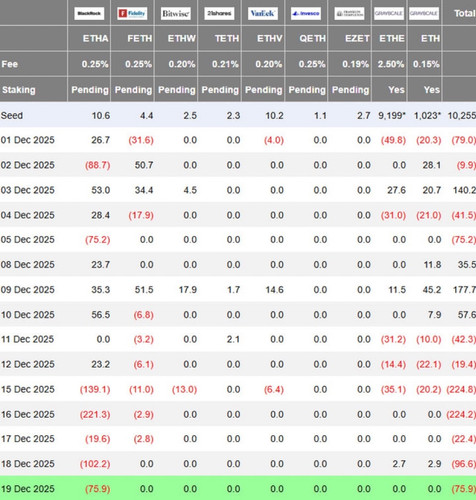The width and height of the screenshot is (476, 500).
Task: Click the Staking 'Pending' under ETHA
Action: 90,90
